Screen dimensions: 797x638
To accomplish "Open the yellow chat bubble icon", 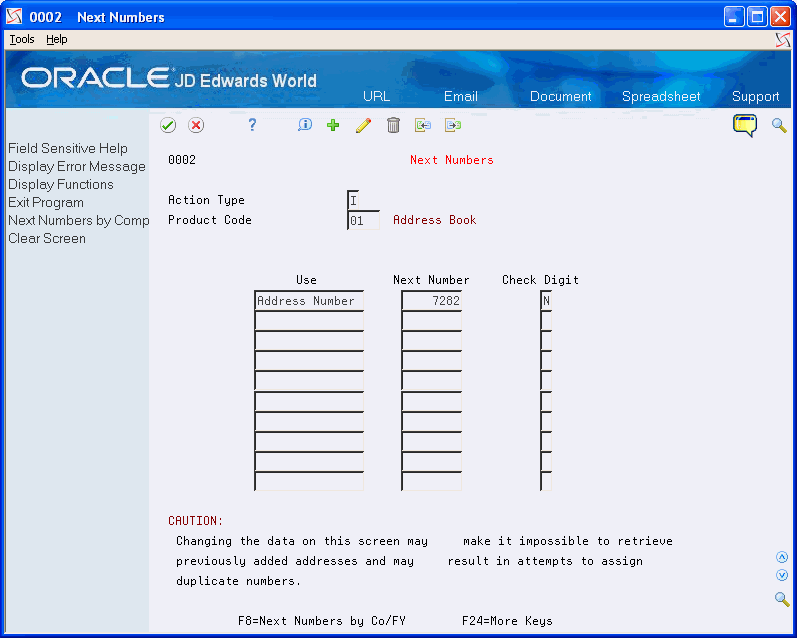I will 745,126.
